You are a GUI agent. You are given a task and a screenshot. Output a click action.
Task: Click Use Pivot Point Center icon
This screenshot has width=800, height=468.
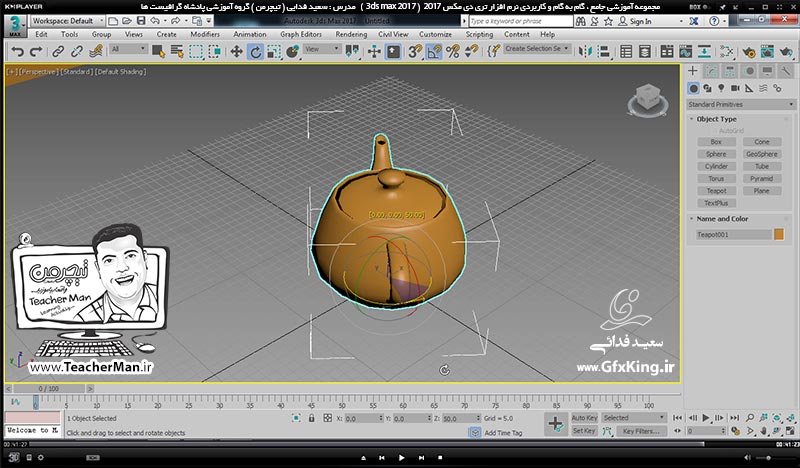(352, 52)
